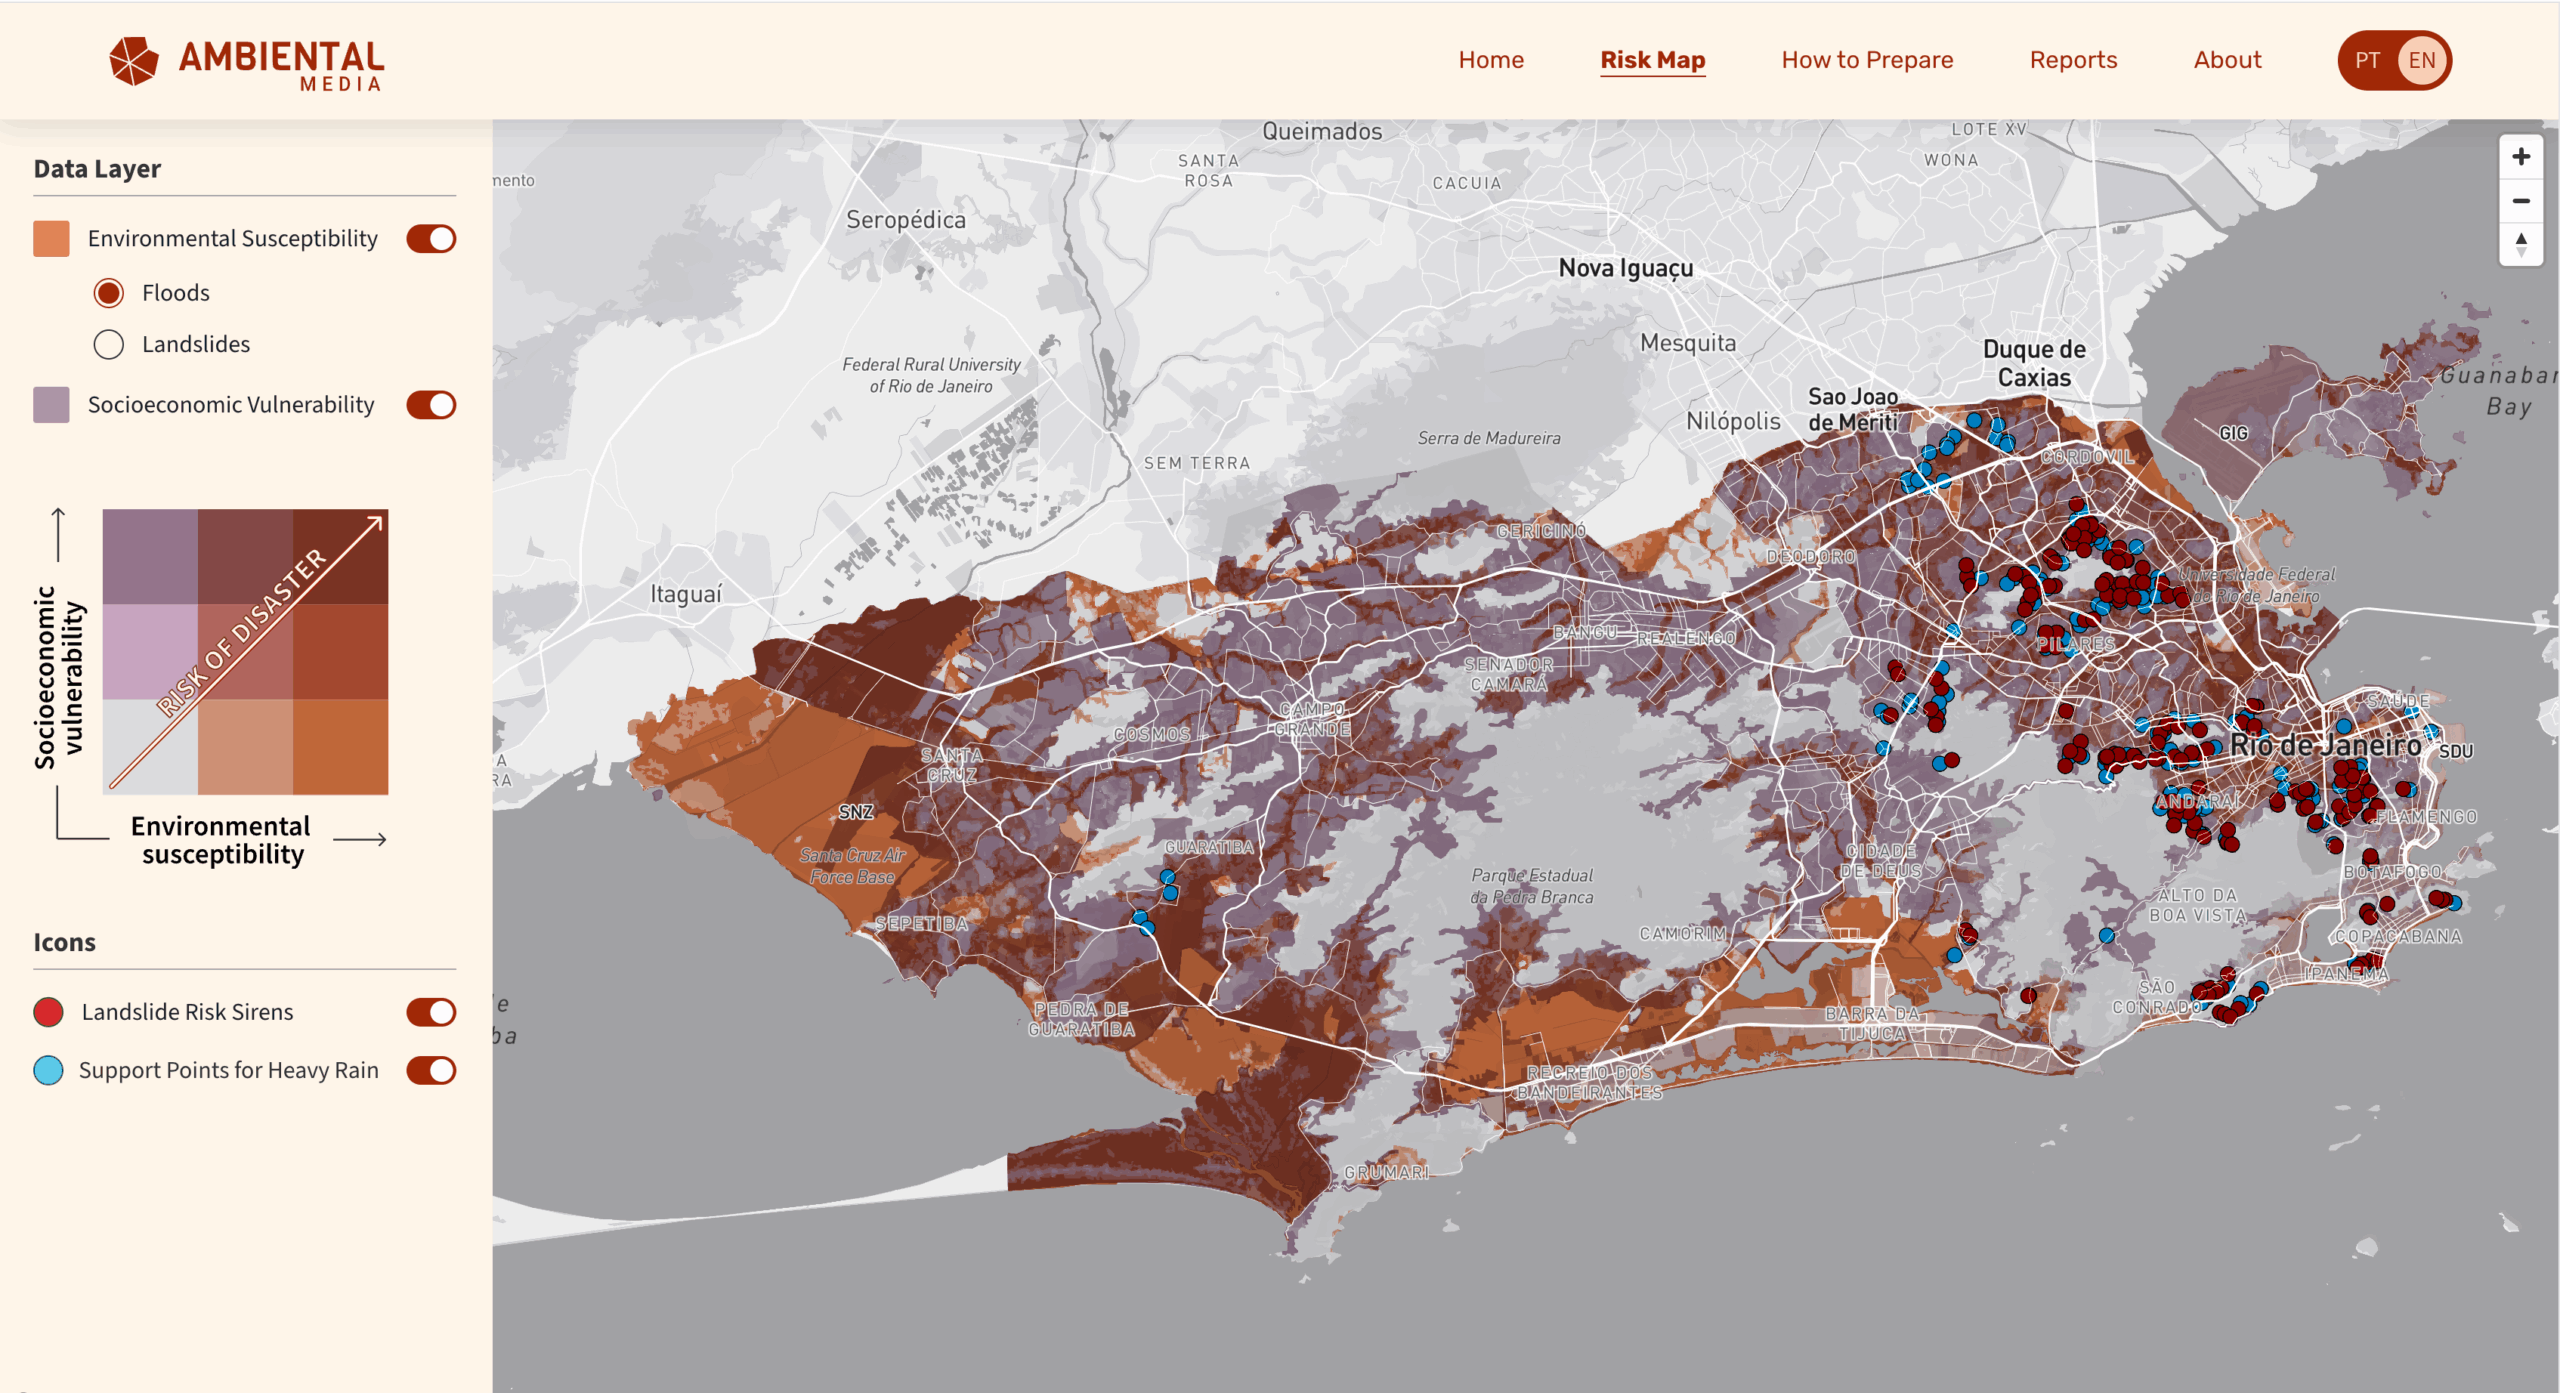Hide Landslide Risk Sirens icons toggle
2560x1393 pixels.
pyautogui.click(x=431, y=1012)
